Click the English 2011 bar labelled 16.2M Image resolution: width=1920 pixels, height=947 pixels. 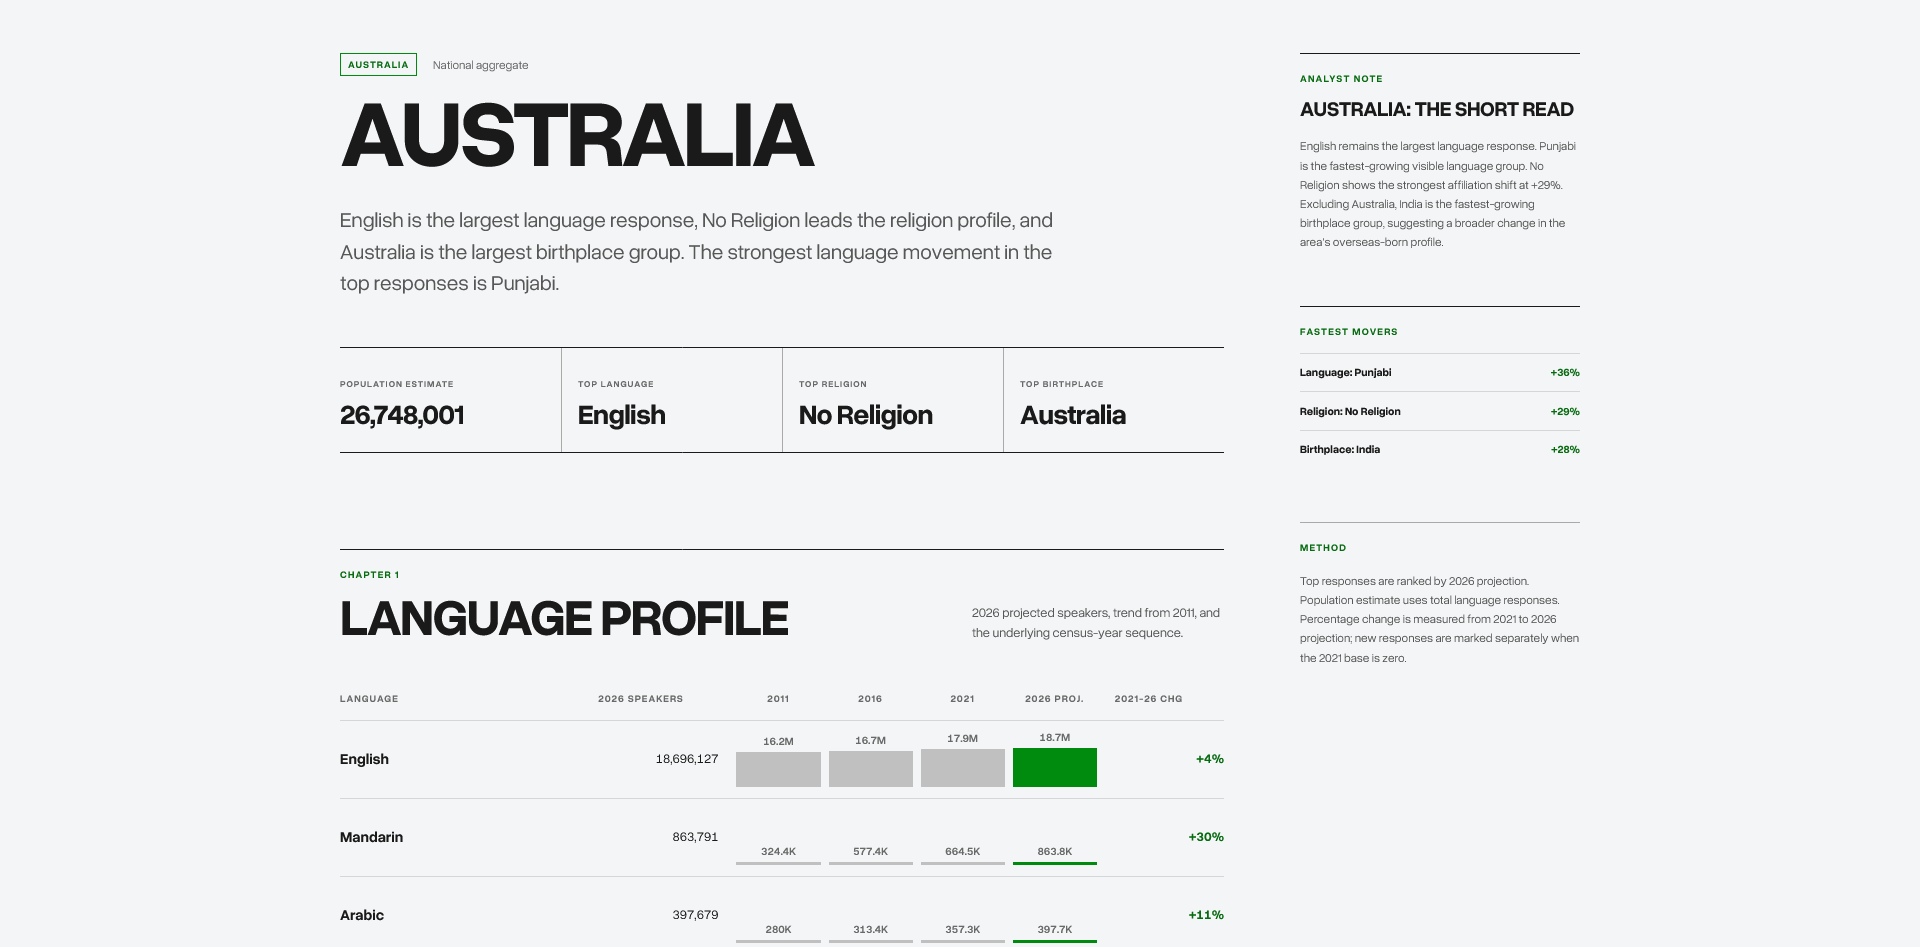click(x=778, y=769)
